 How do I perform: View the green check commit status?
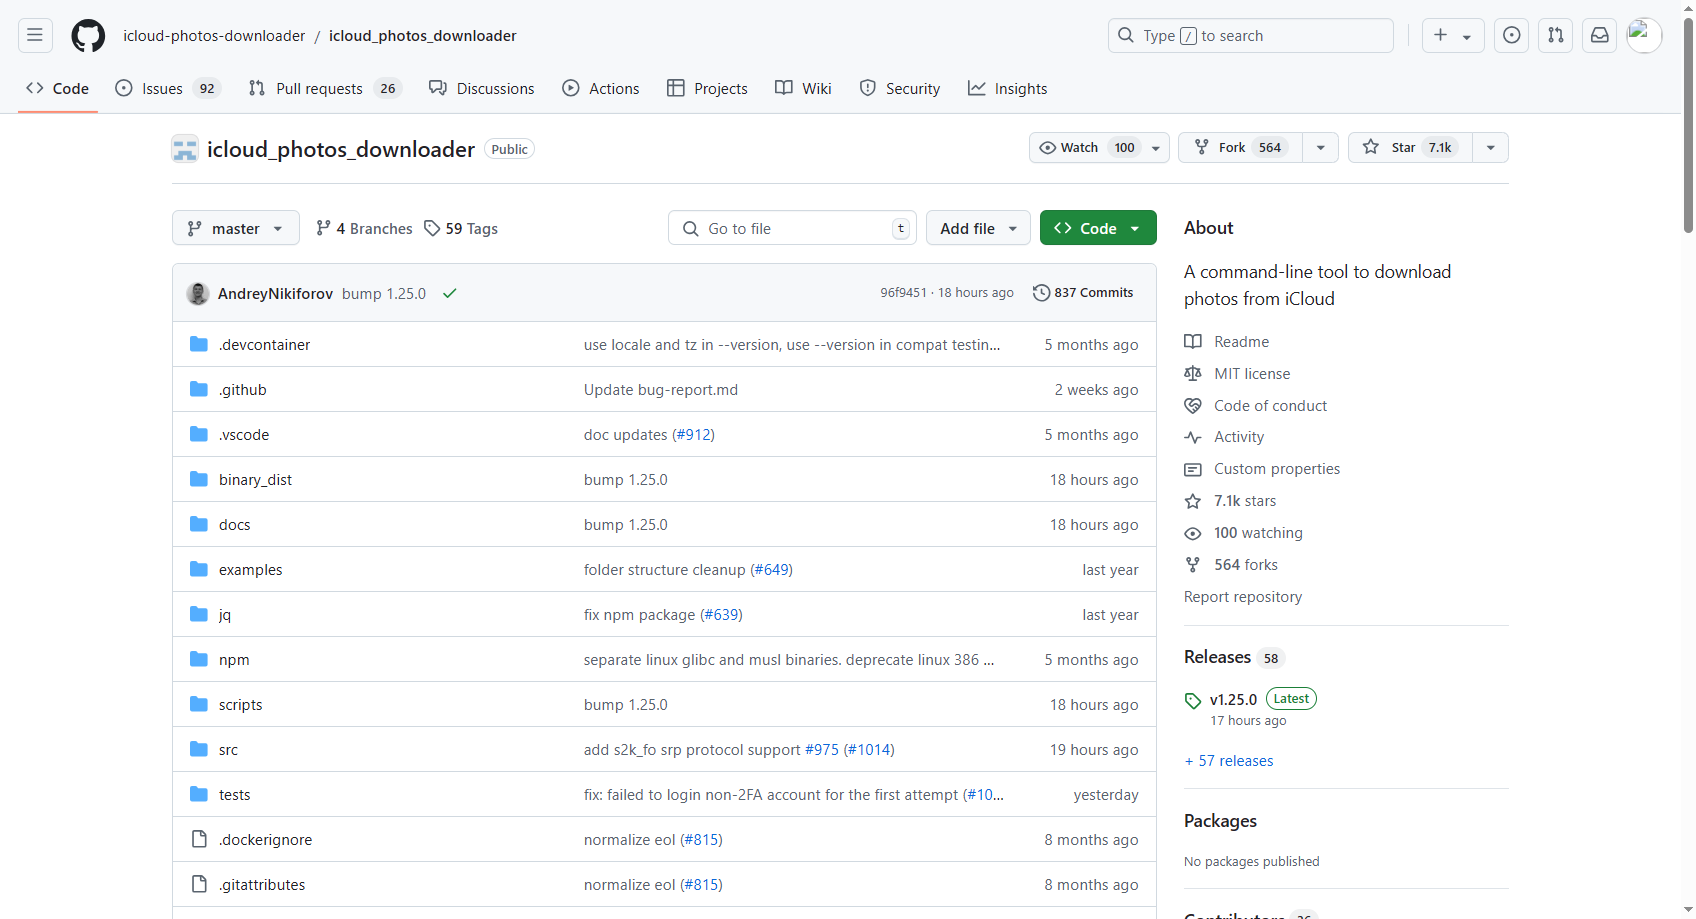point(450,293)
